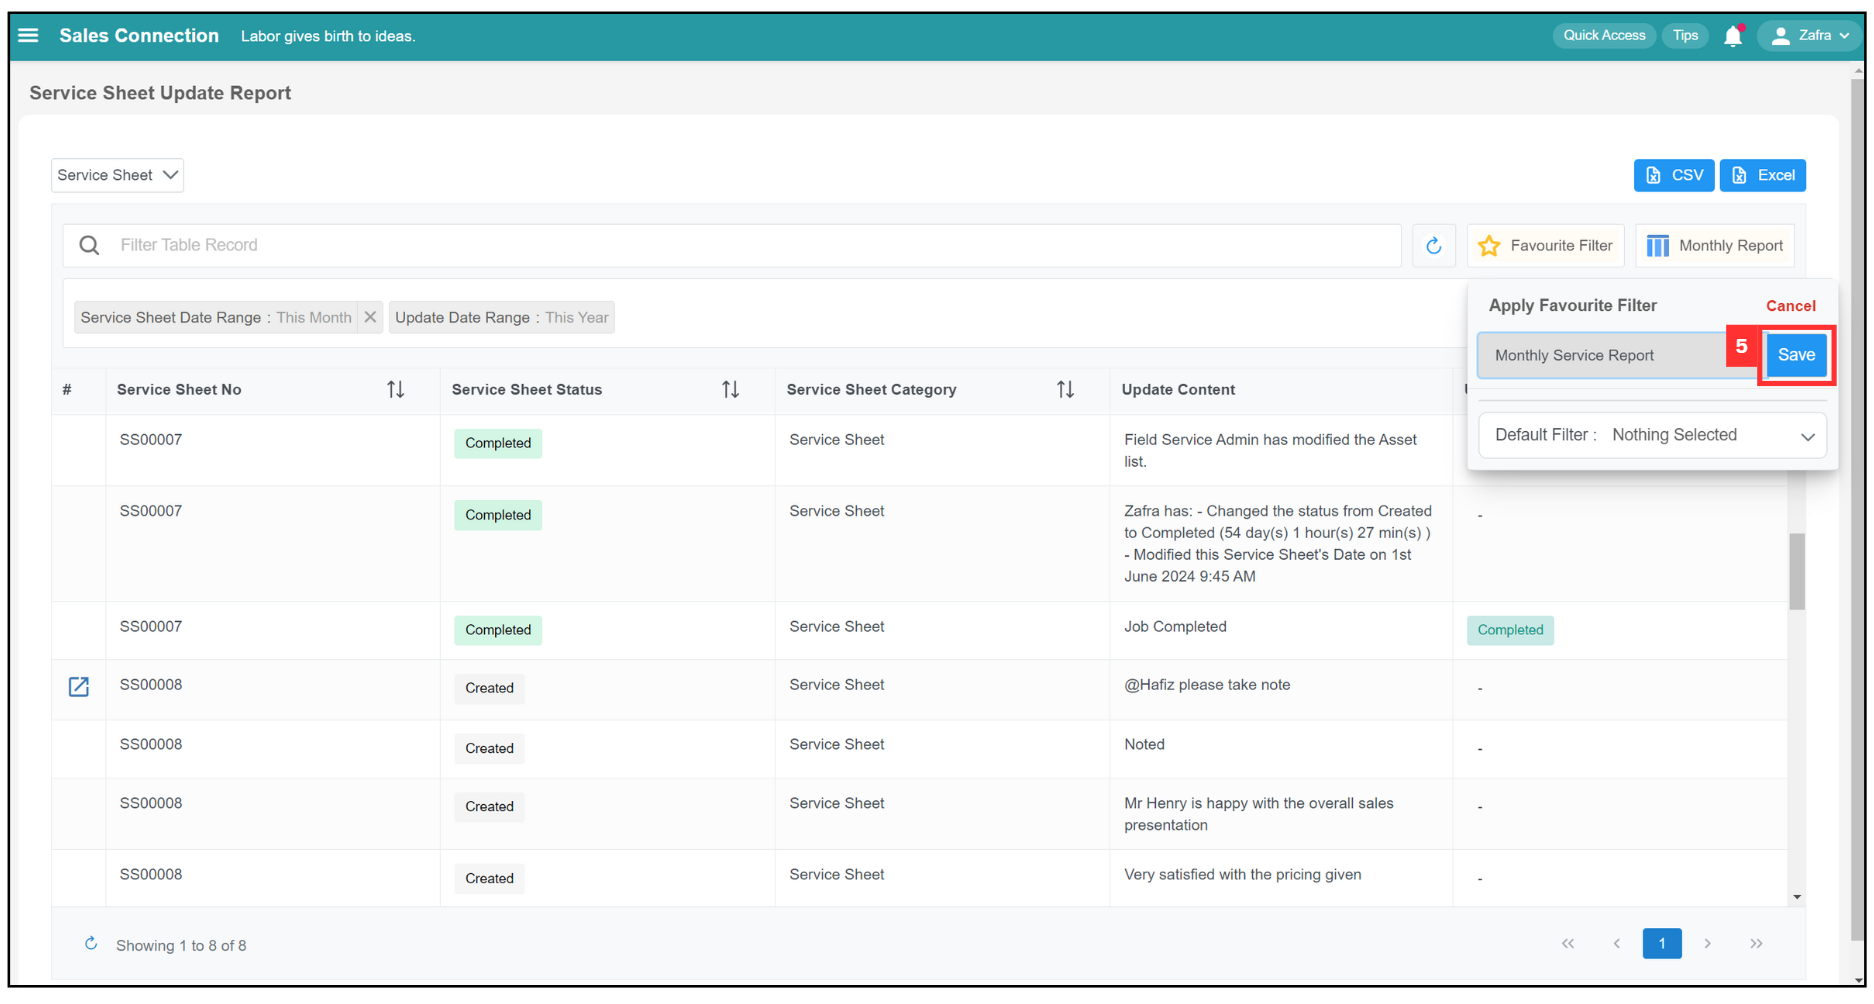Sort by Service Sheet Category column
Screen dimensions: 1874x1004
[x=1065, y=390]
